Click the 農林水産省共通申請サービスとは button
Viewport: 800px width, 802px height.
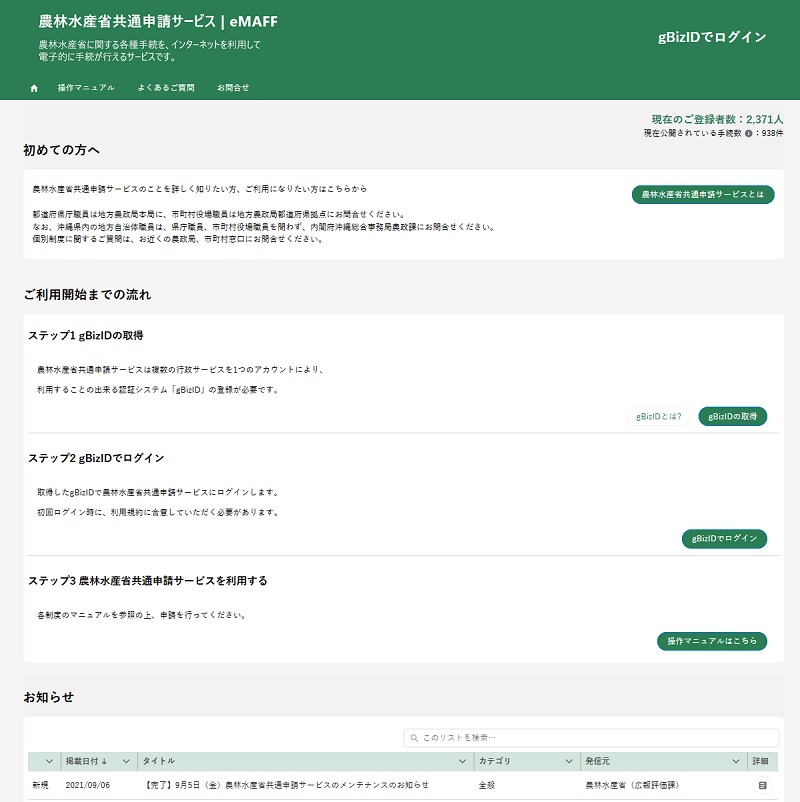(x=700, y=194)
